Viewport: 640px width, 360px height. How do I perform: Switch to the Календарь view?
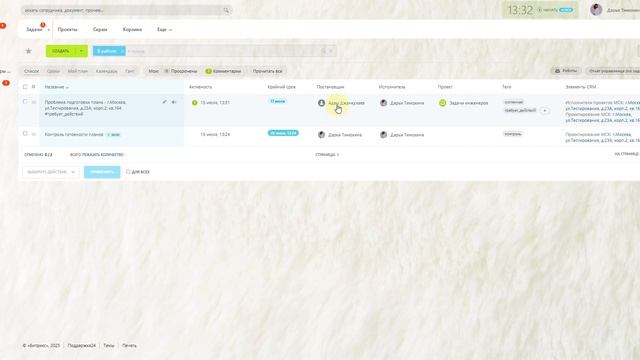[107, 71]
